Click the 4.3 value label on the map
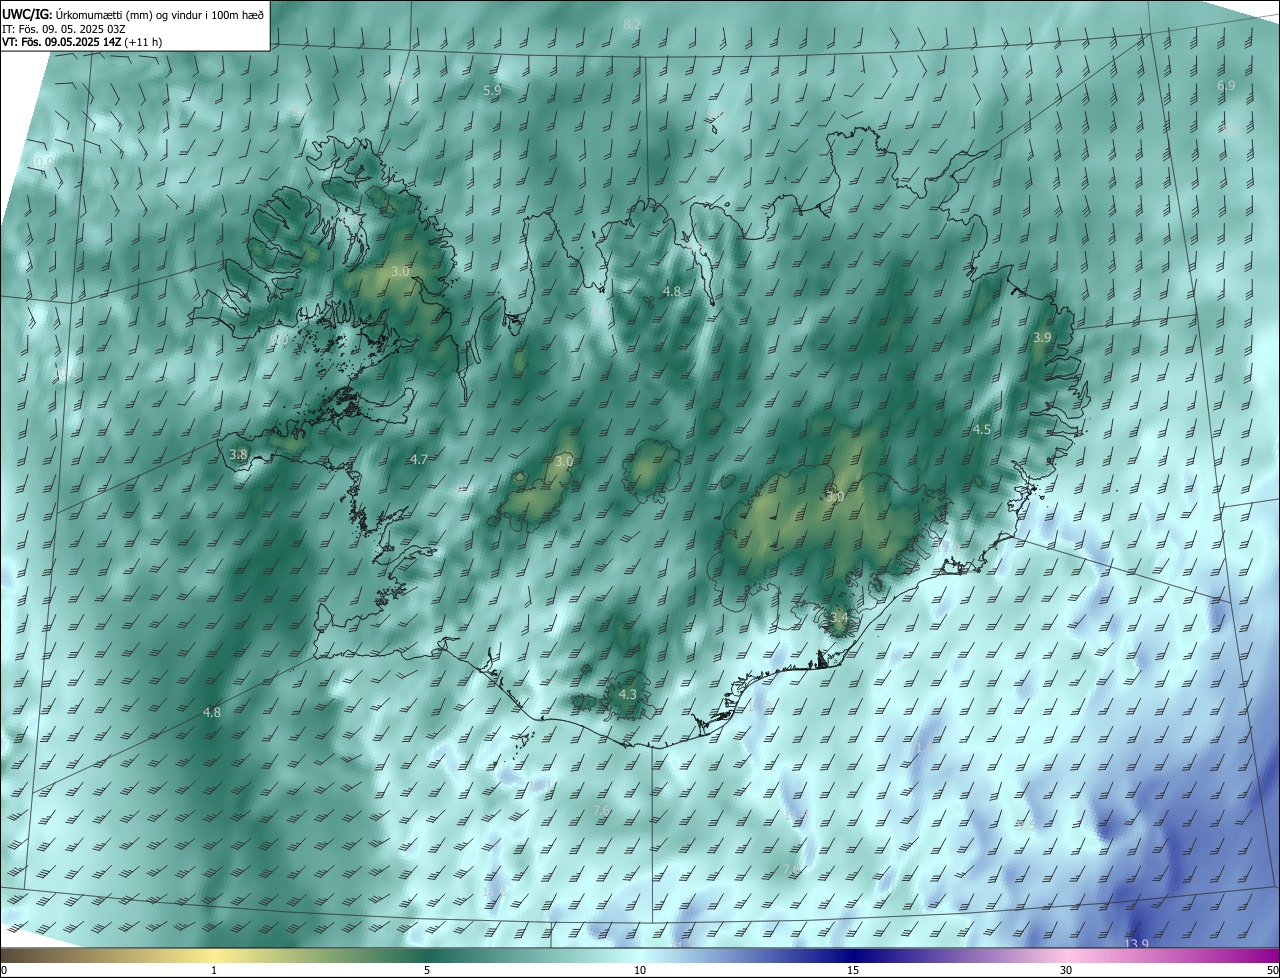 click(628, 694)
